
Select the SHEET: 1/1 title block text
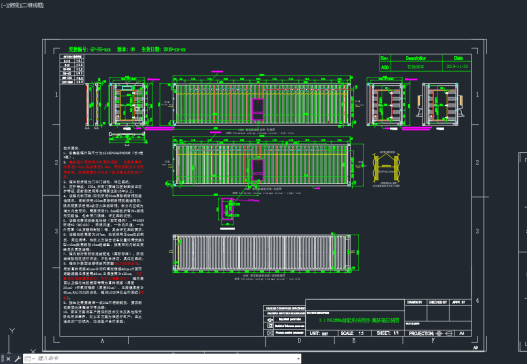pyautogui.click(x=388, y=333)
